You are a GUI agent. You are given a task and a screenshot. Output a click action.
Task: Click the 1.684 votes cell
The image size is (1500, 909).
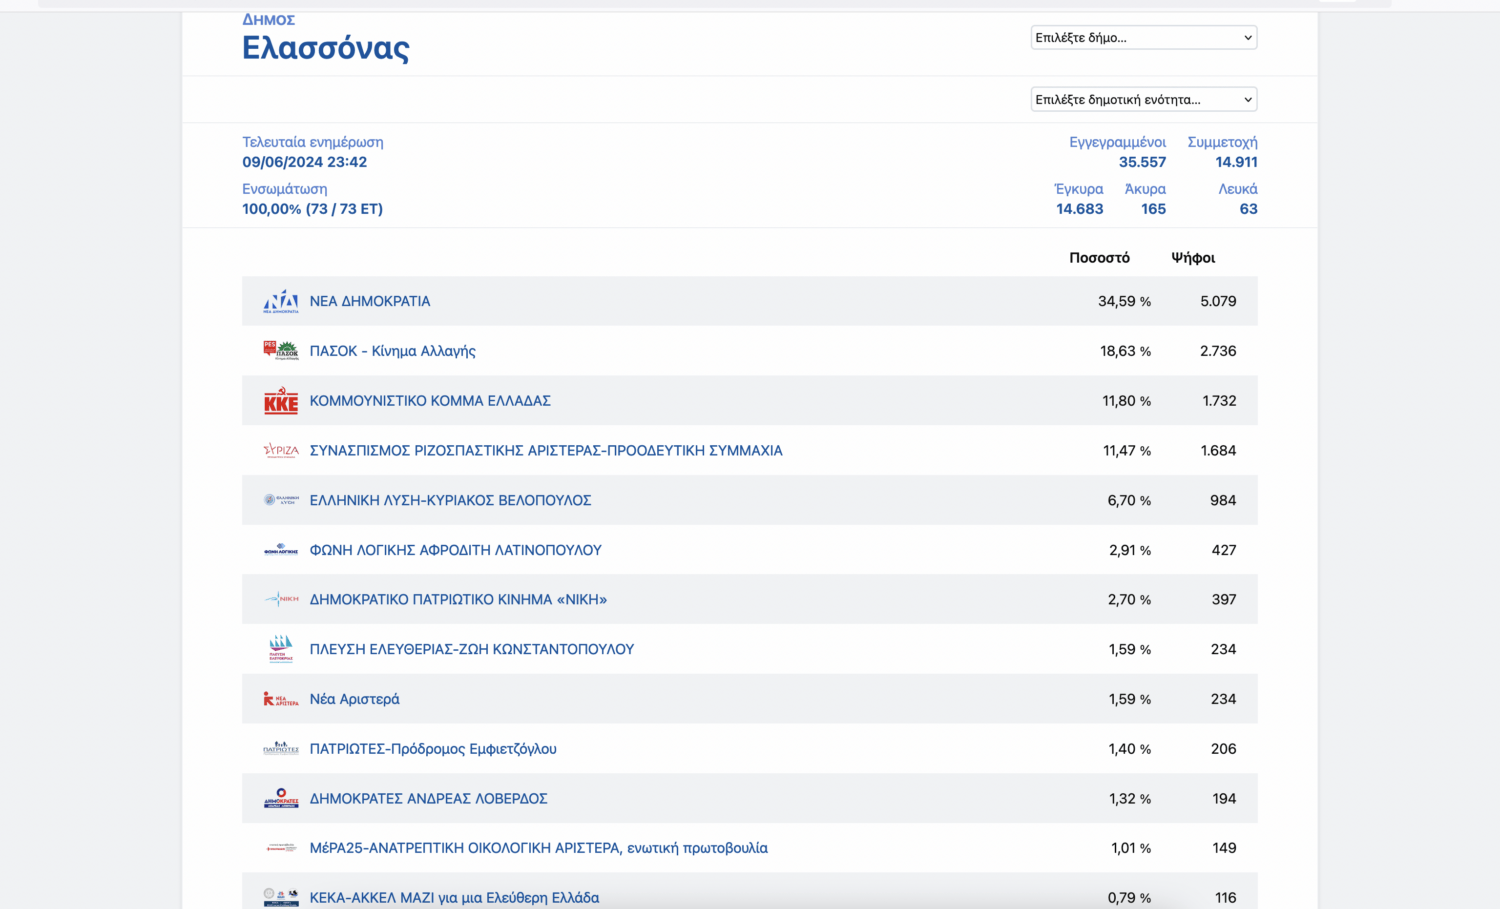pyautogui.click(x=1219, y=451)
